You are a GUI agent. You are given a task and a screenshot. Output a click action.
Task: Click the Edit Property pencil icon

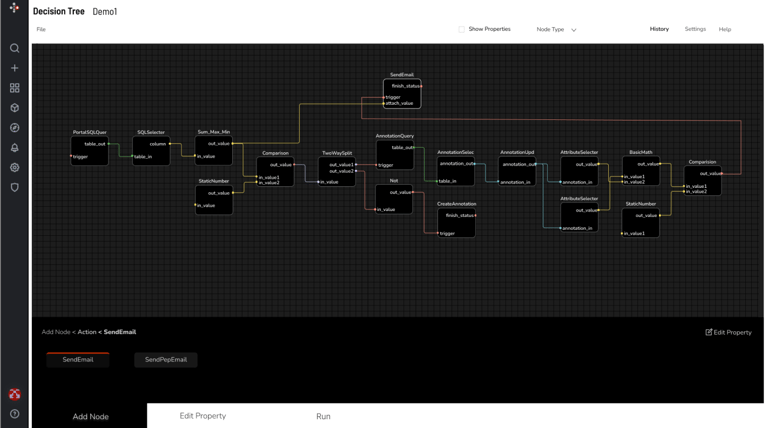(708, 332)
